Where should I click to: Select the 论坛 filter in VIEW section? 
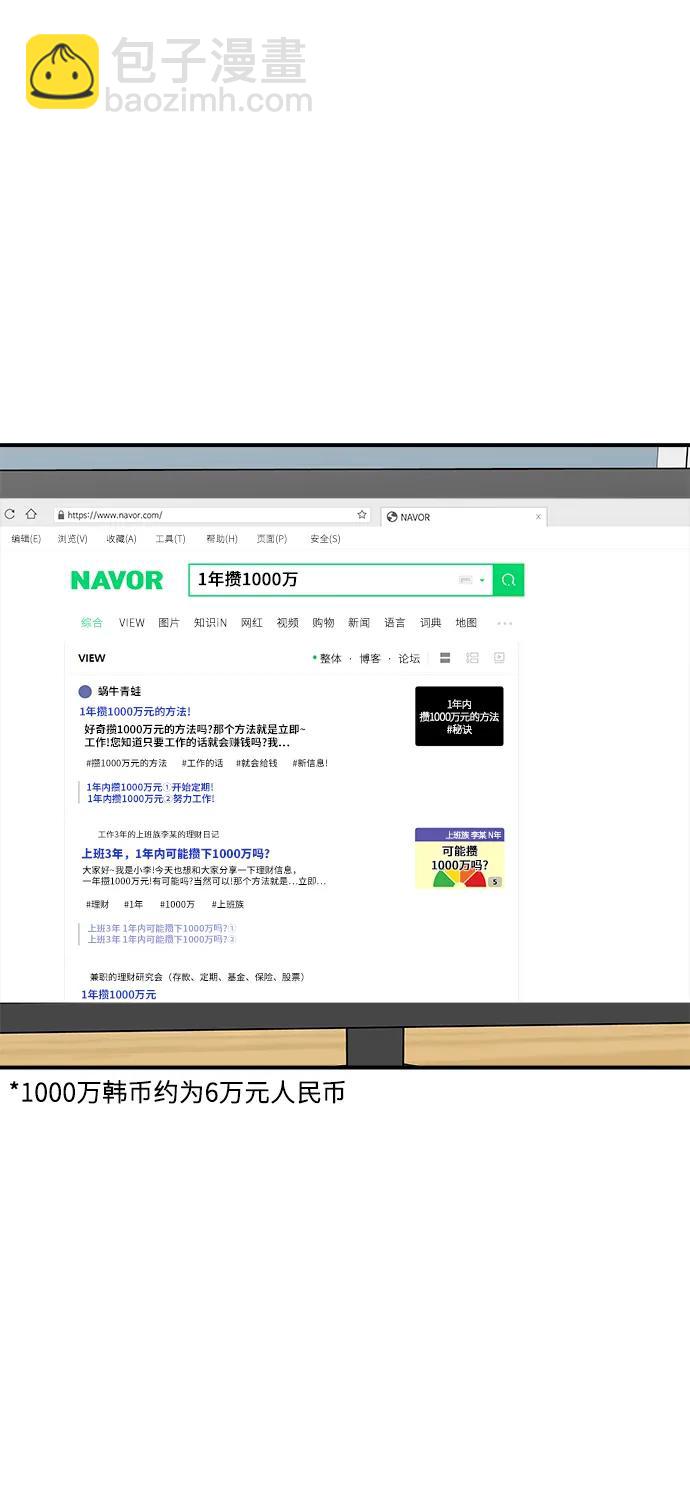coord(409,658)
